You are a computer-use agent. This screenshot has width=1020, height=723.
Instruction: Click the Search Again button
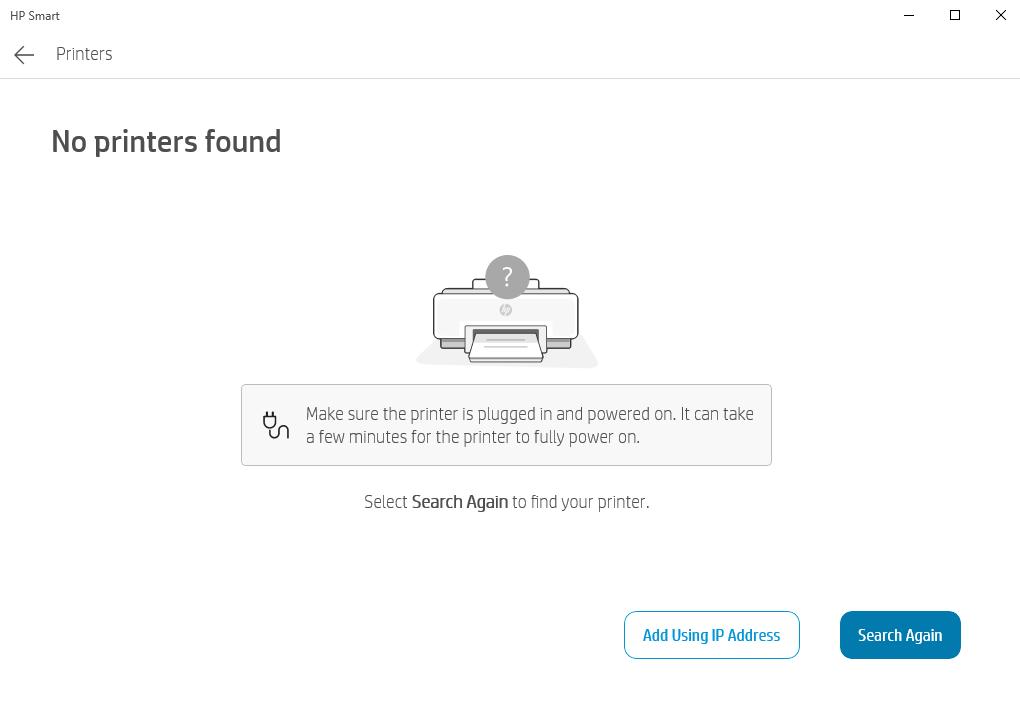tap(900, 634)
